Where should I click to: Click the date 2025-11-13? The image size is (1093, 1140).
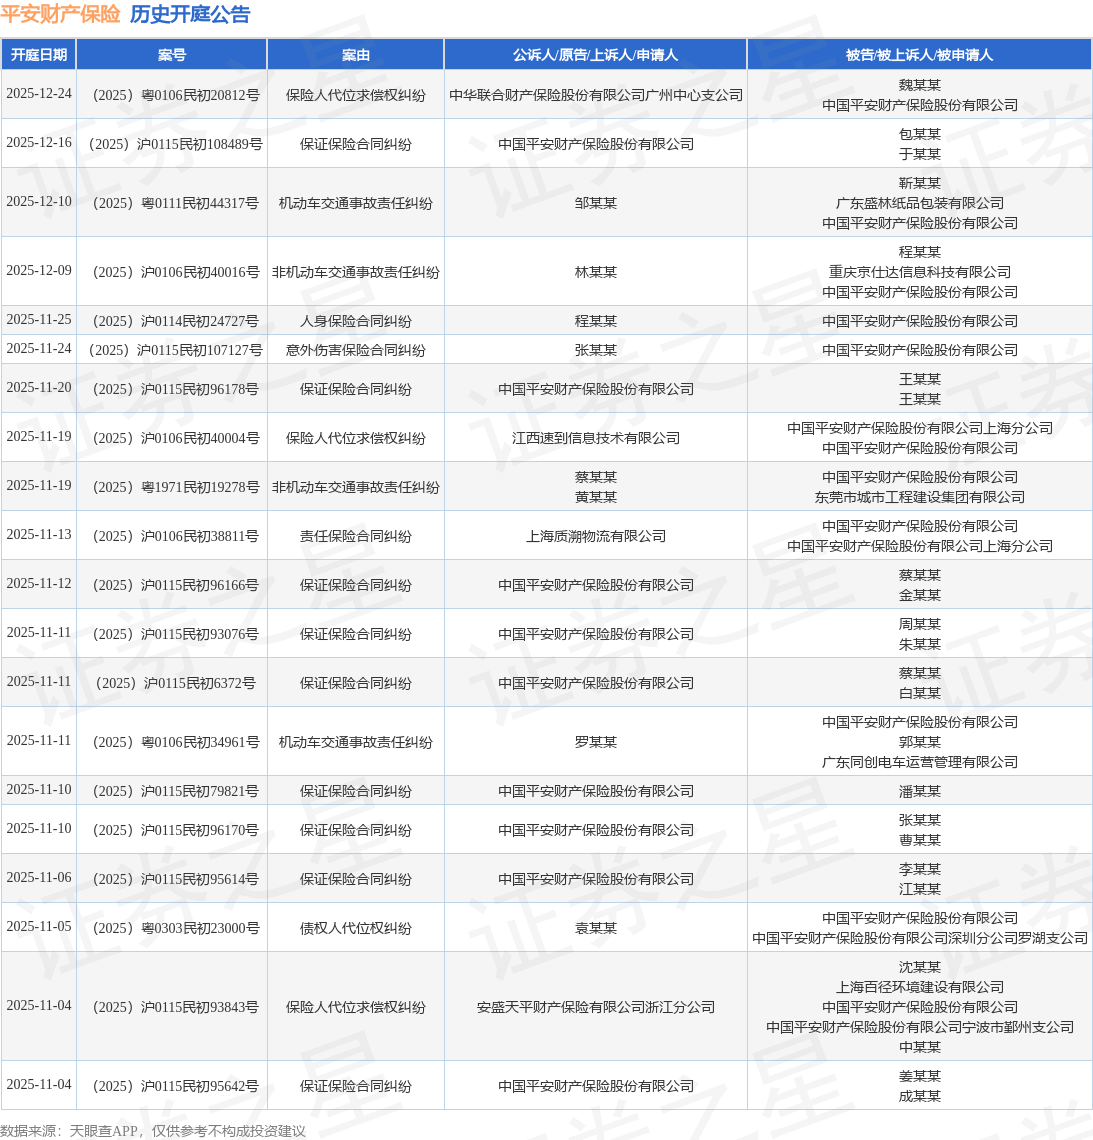coord(39,534)
